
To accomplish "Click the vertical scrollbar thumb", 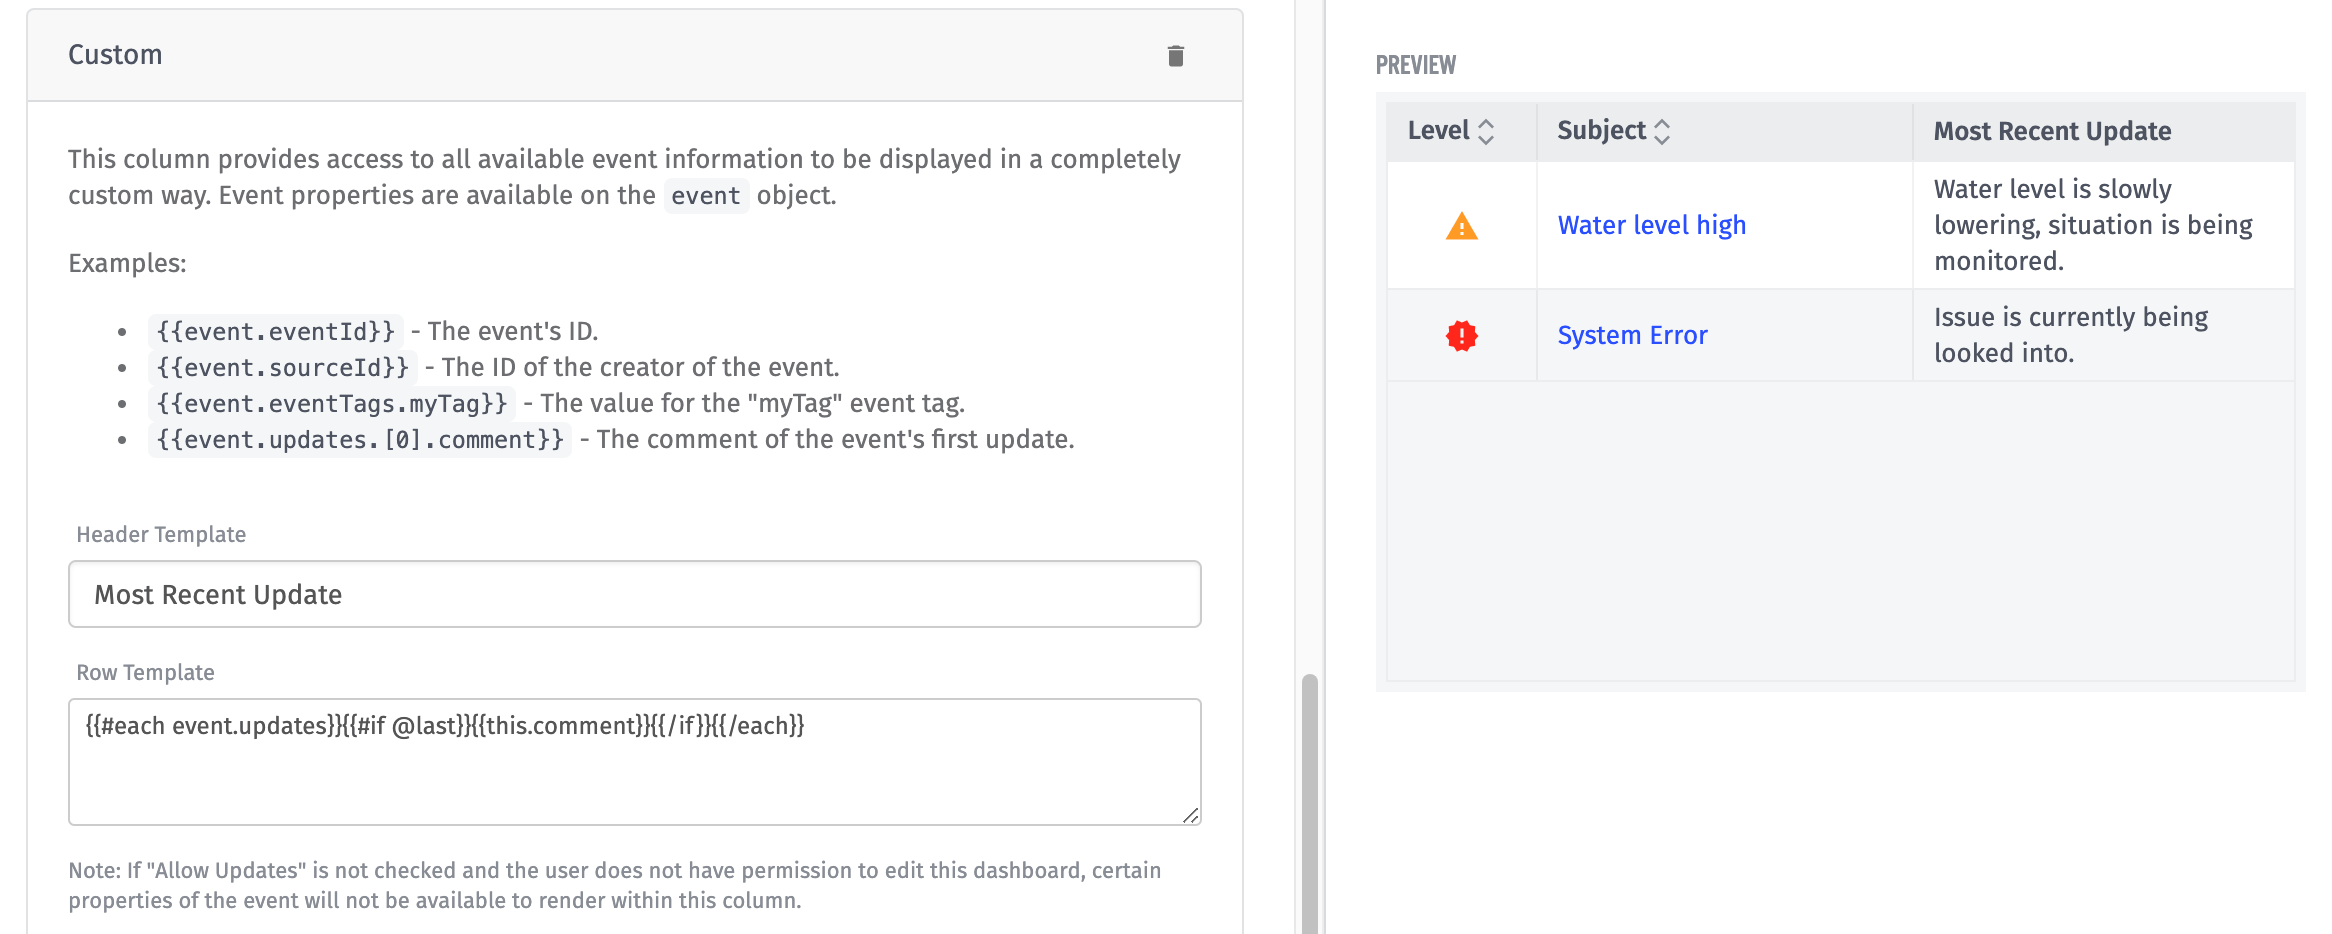I will (1309, 800).
